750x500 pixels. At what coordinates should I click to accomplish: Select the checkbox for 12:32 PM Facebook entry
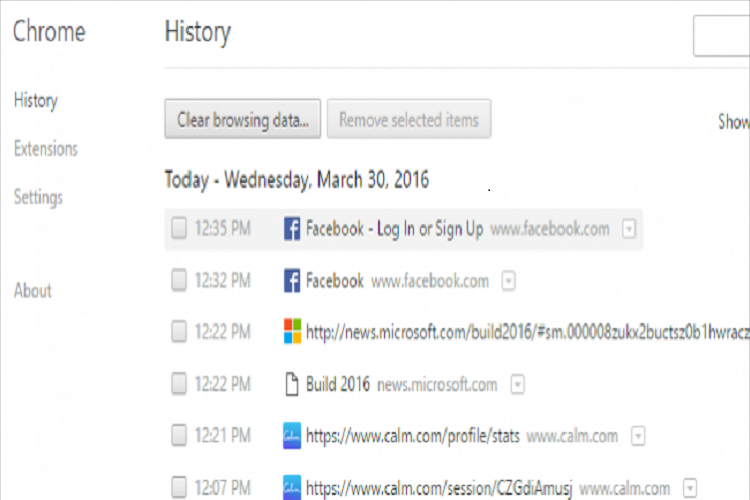(x=179, y=279)
